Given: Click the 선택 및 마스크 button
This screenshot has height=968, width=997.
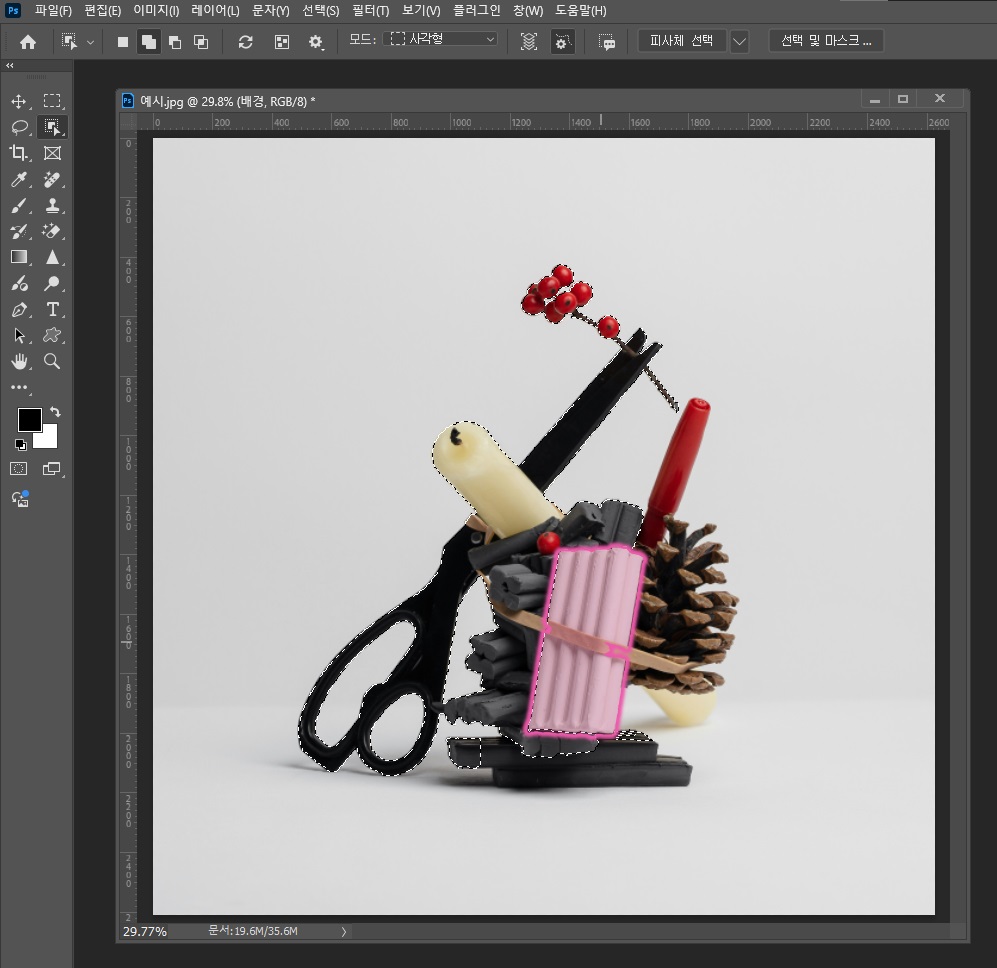Looking at the screenshot, I should coord(826,41).
